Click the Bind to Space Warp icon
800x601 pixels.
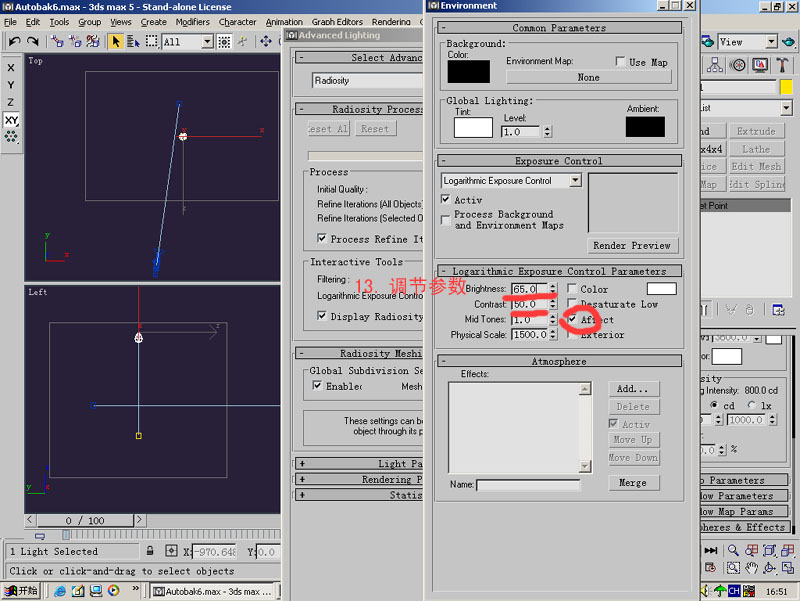pos(93,41)
